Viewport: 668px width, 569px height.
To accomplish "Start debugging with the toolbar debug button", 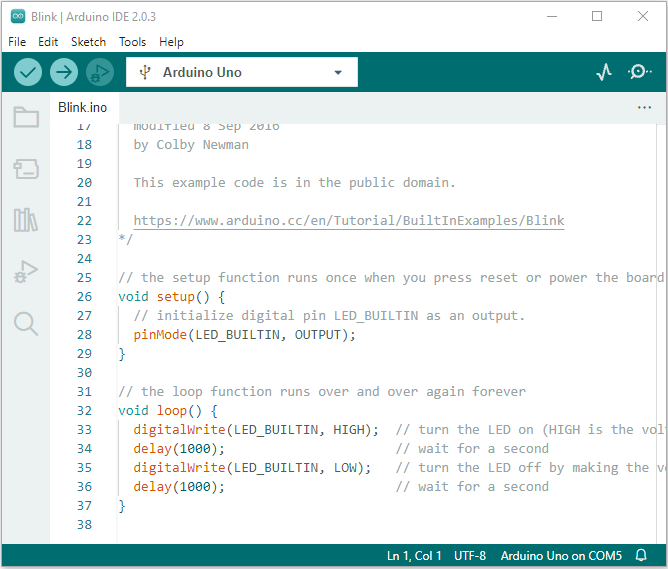I will coord(100,72).
